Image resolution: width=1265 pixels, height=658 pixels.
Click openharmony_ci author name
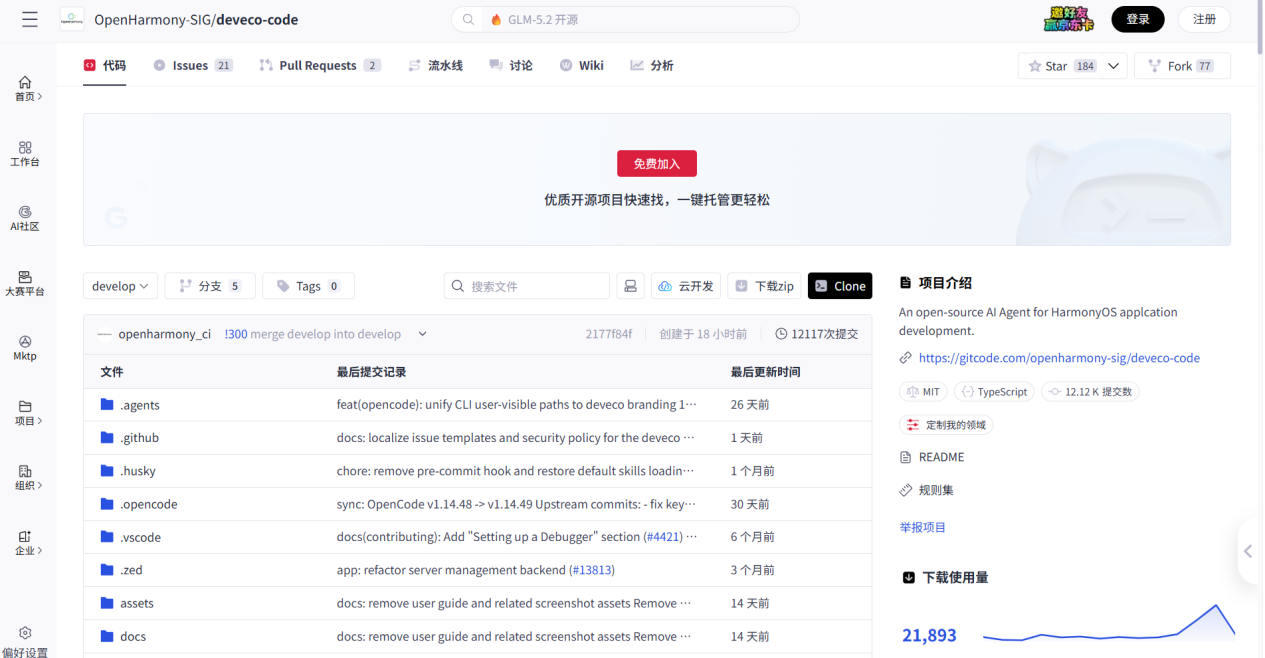164,334
